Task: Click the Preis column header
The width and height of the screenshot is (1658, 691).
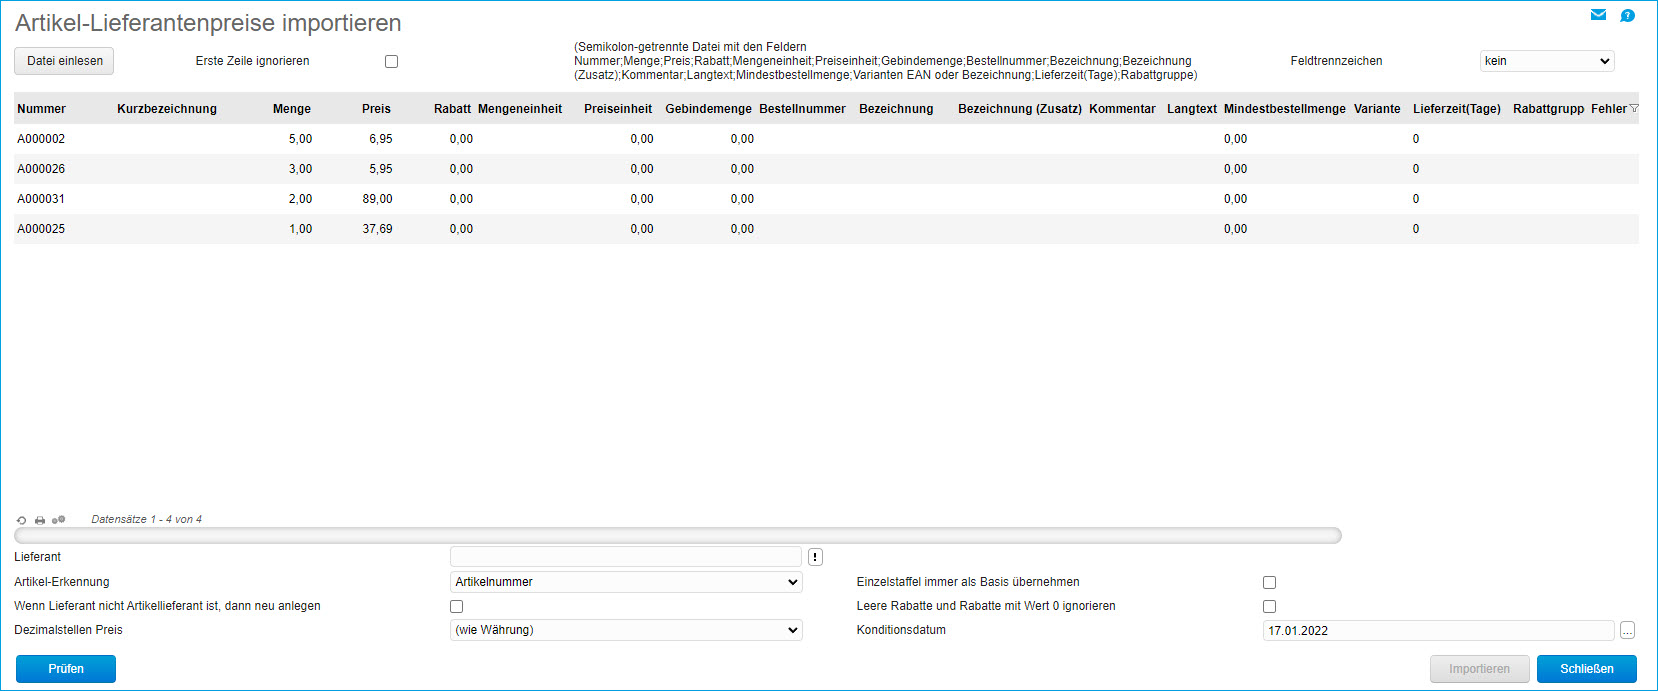Action: [376, 109]
